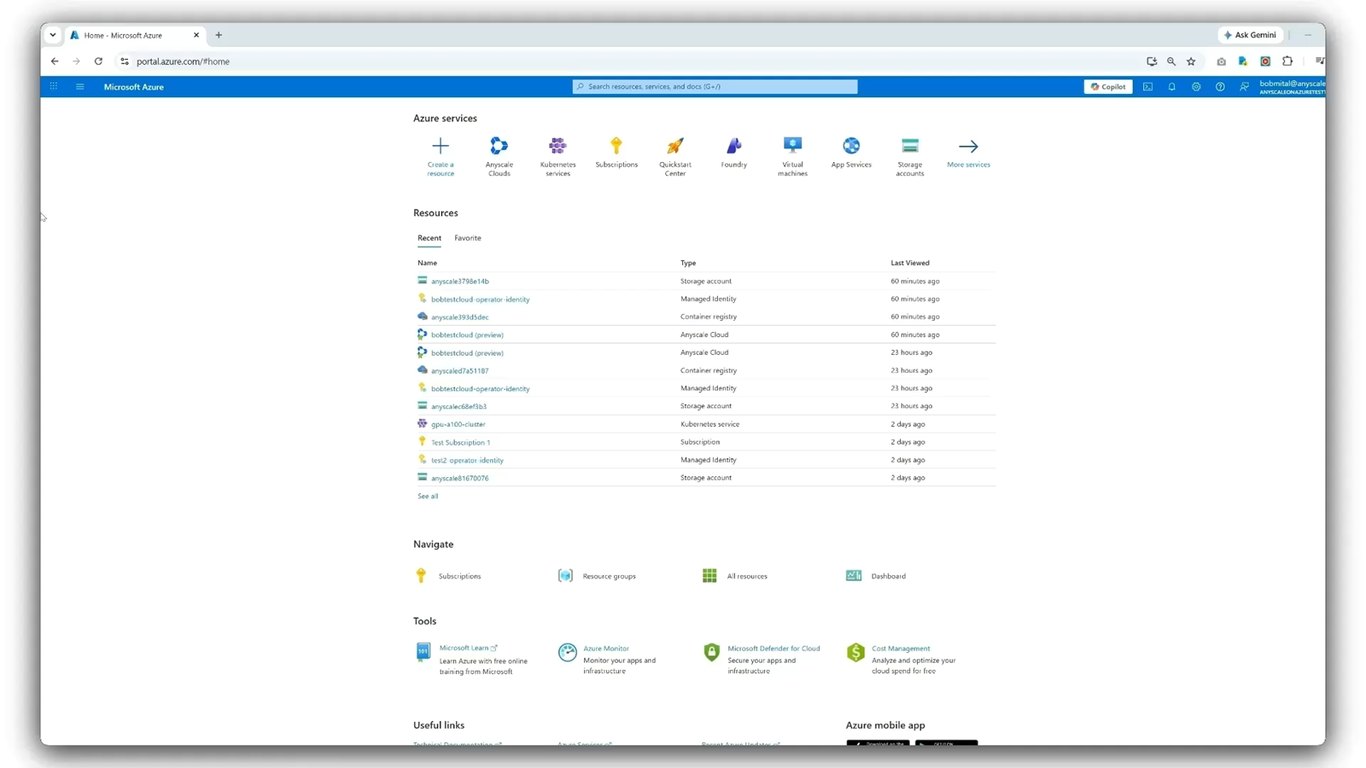
Task: Open the Foundry service
Action: pyautogui.click(x=734, y=153)
